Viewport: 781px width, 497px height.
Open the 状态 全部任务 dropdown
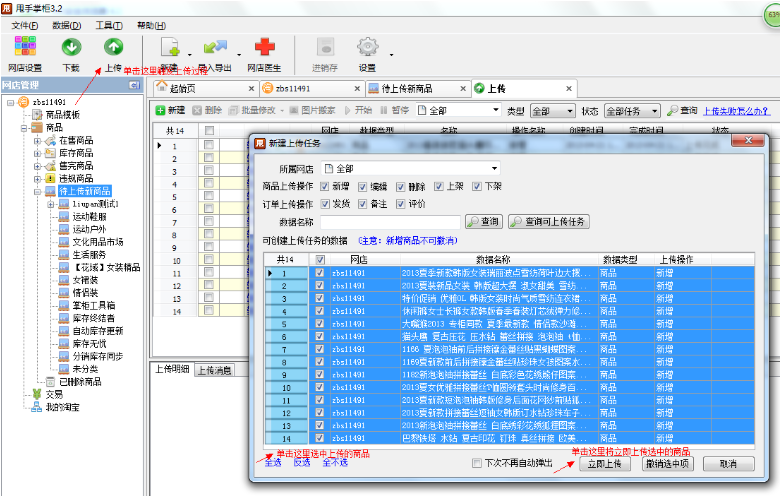(632, 110)
